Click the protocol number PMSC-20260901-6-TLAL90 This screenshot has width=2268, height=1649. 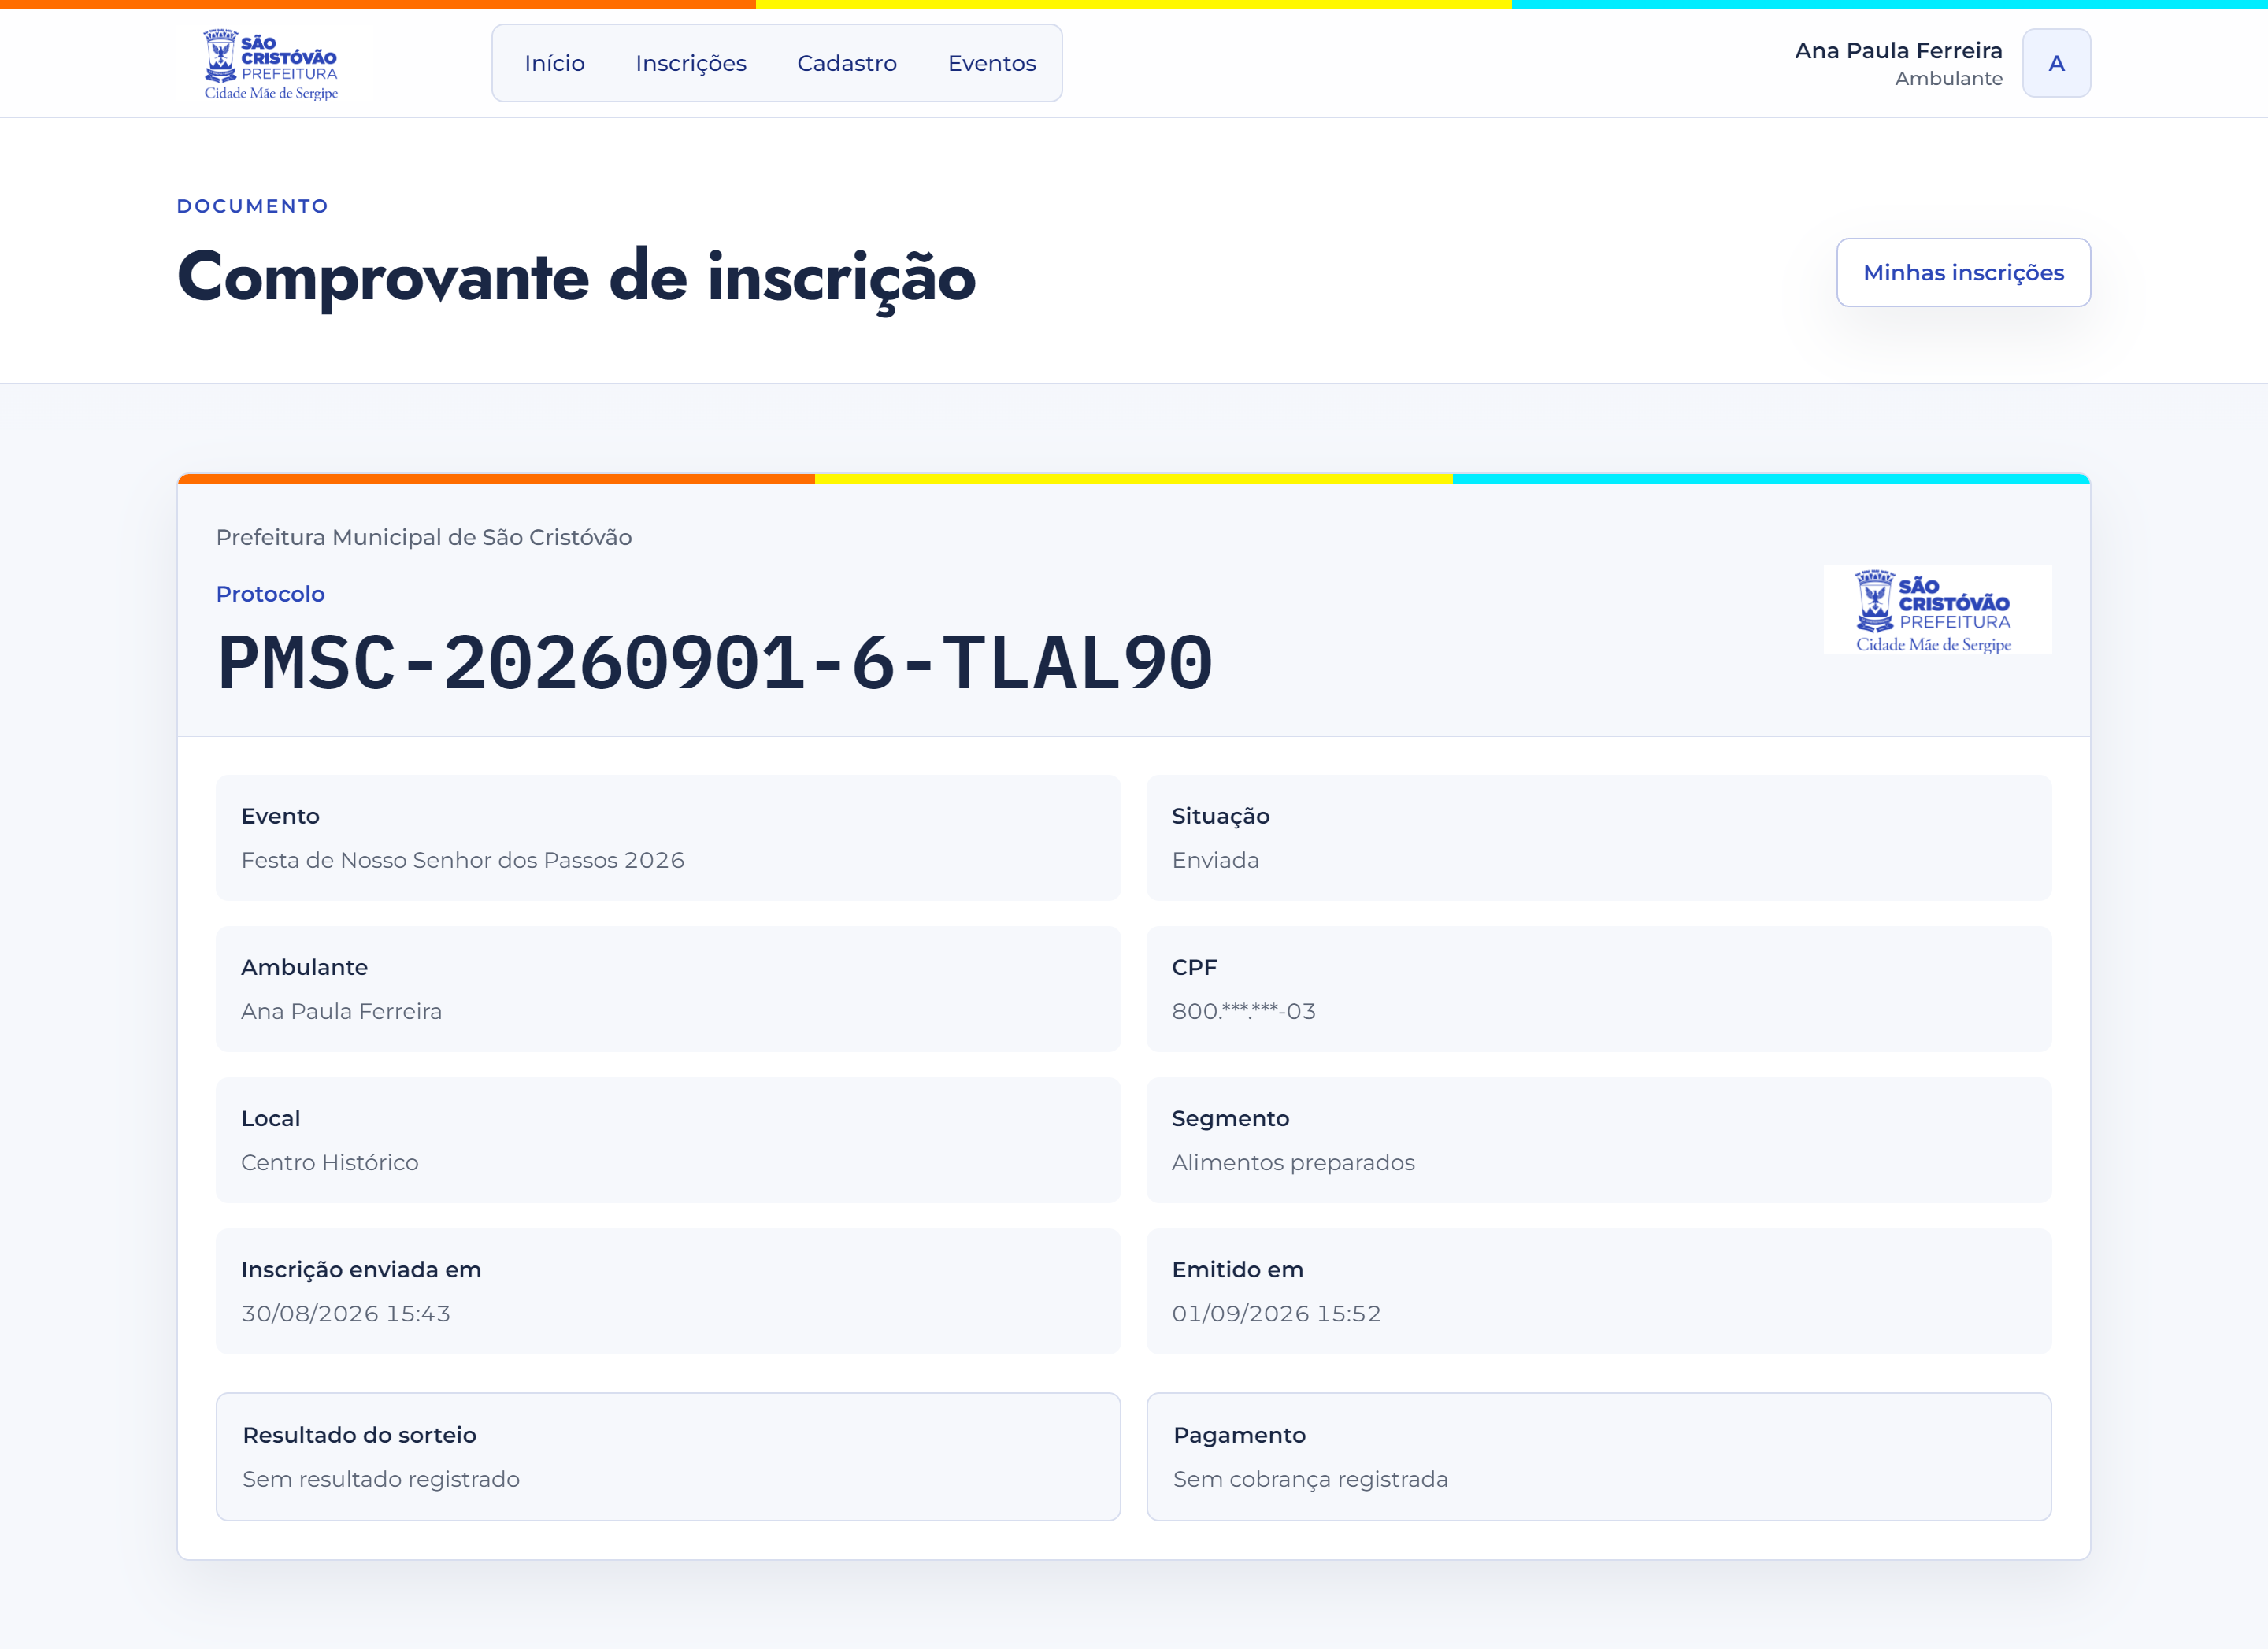[x=715, y=663]
